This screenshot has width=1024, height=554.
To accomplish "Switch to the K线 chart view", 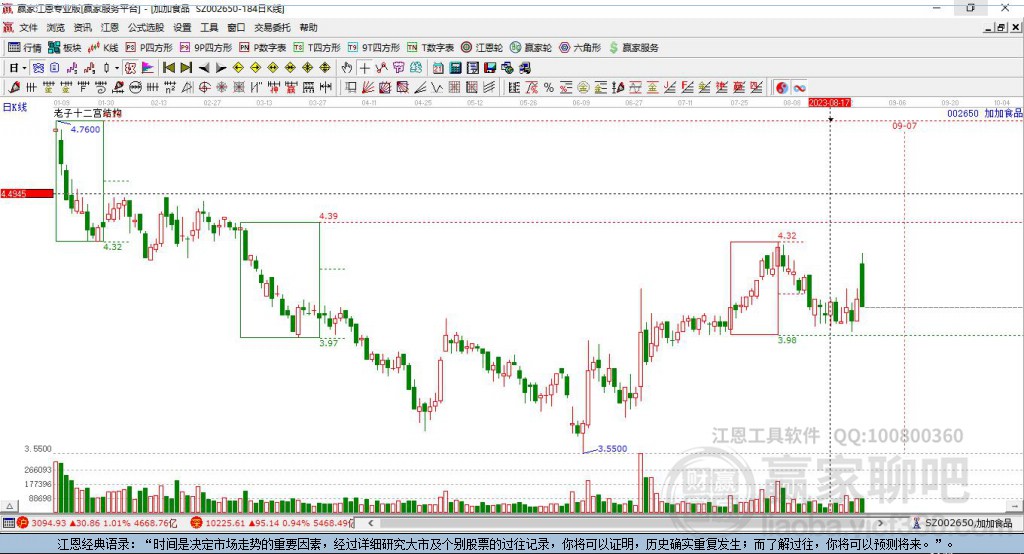I will (x=103, y=48).
